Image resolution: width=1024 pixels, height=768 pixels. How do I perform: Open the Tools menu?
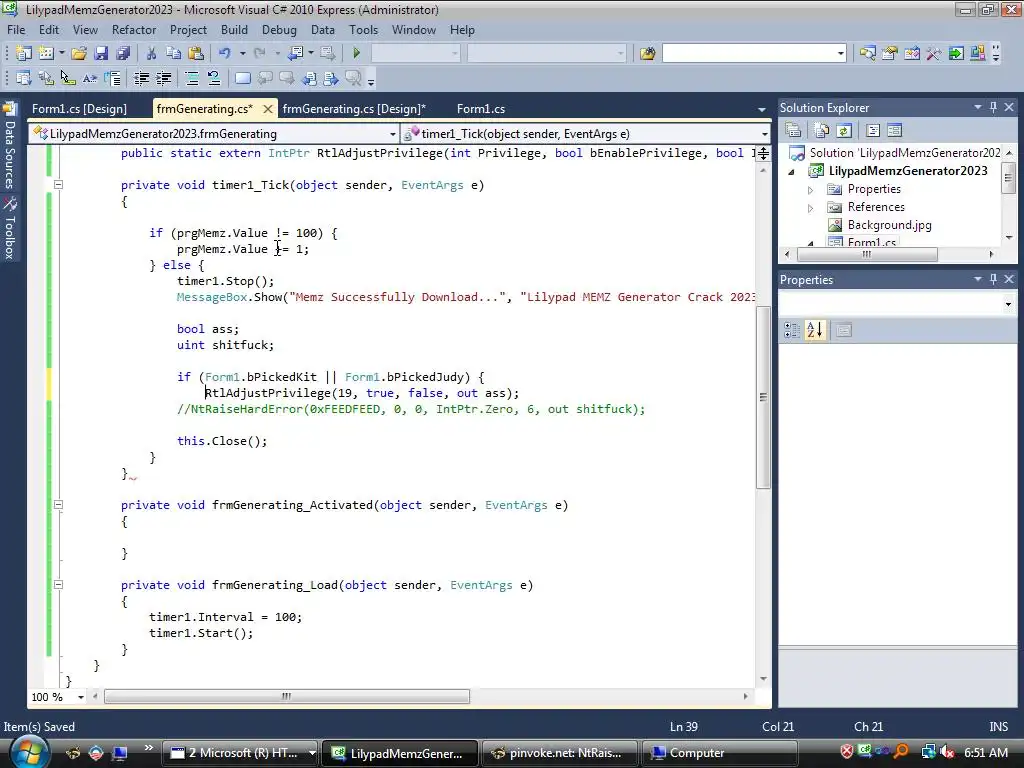tap(363, 30)
